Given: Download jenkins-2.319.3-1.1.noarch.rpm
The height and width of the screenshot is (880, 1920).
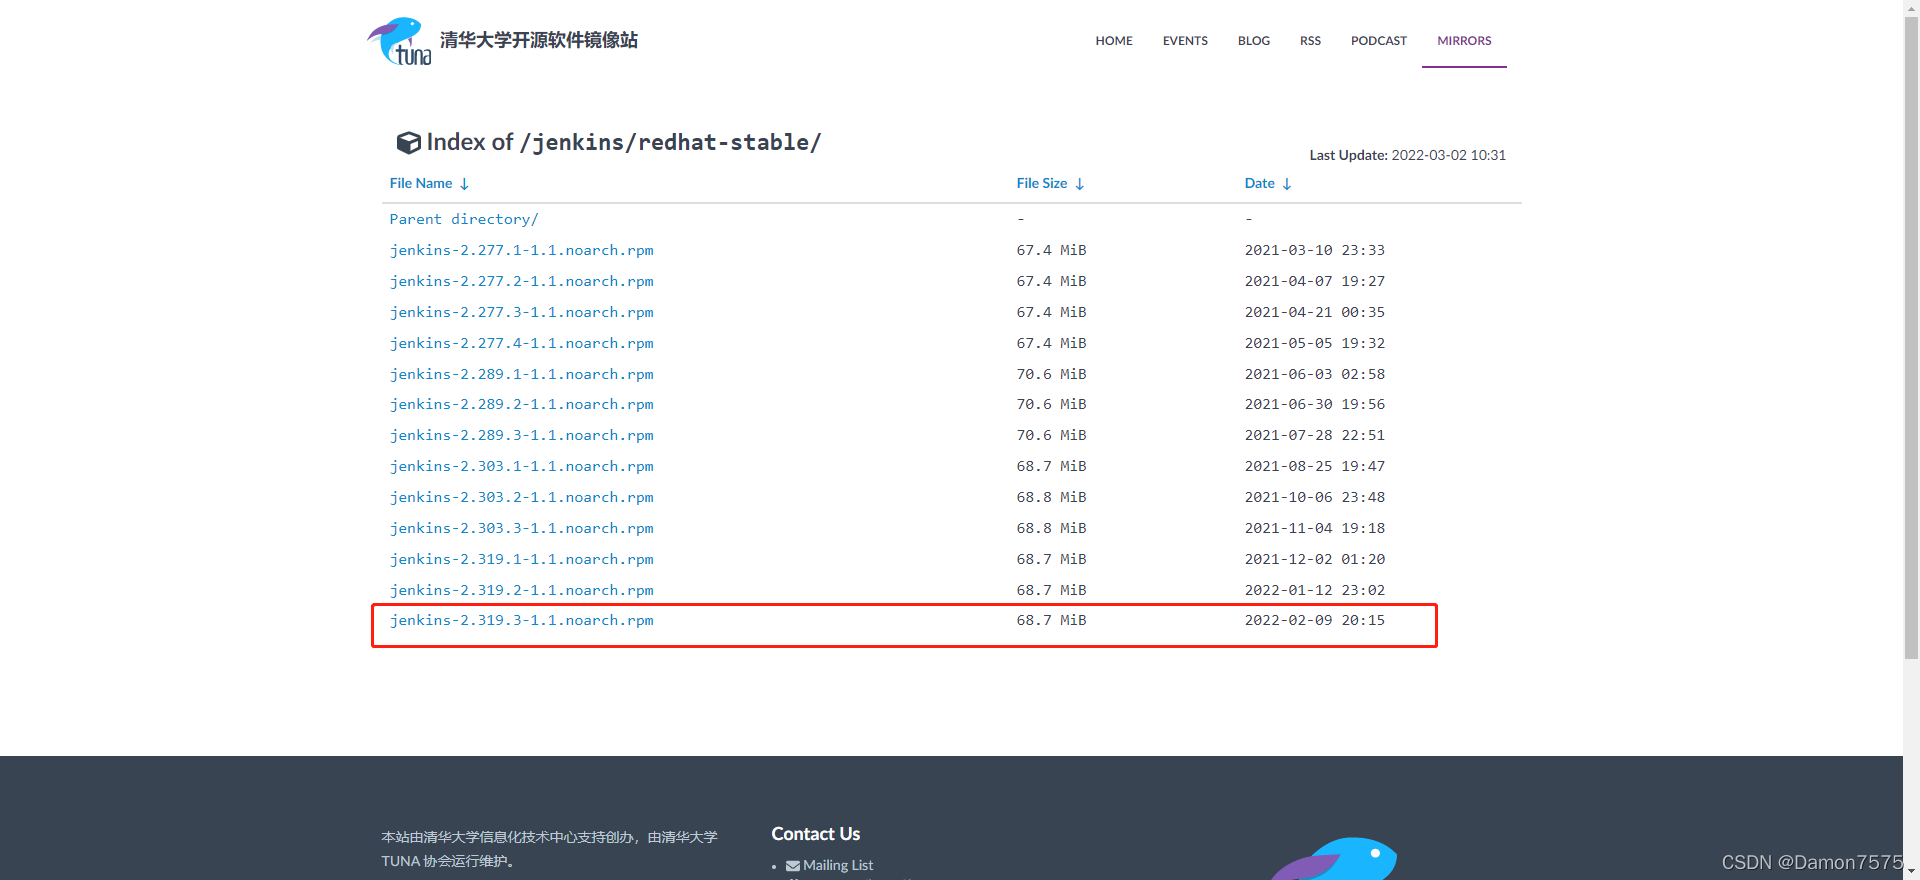Looking at the screenshot, I should point(521,620).
